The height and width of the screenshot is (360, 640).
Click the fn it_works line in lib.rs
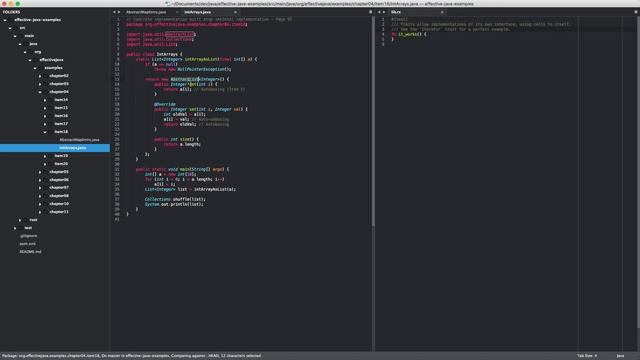pos(409,34)
